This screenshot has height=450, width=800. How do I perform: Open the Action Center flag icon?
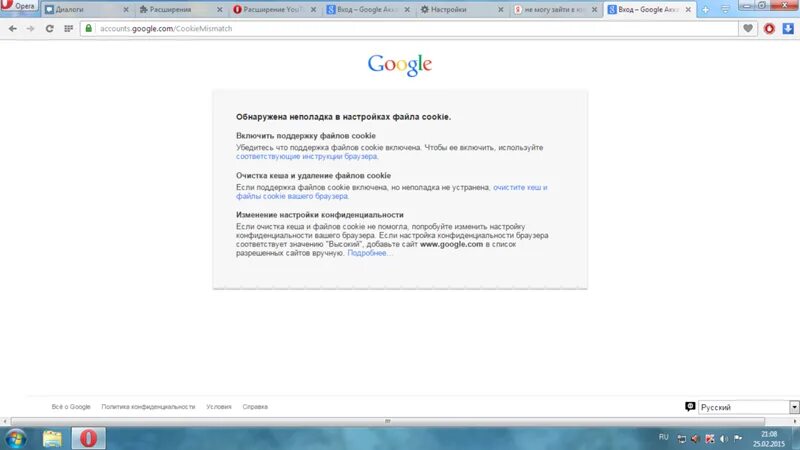point(738,438)
